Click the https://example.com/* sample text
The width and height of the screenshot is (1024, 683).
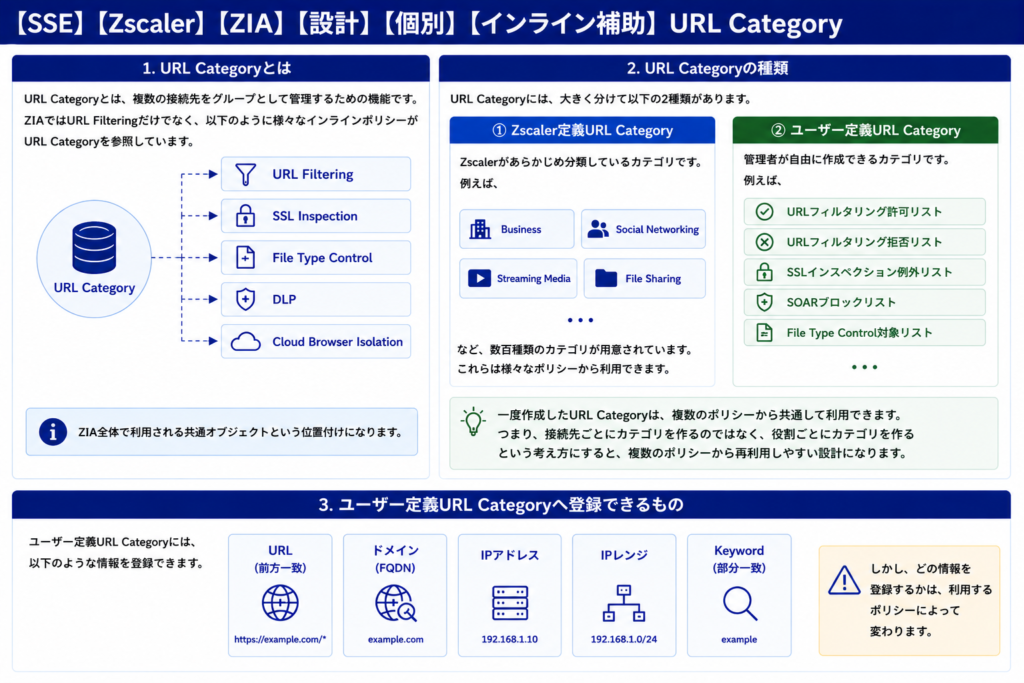click(x=280, y=639)
